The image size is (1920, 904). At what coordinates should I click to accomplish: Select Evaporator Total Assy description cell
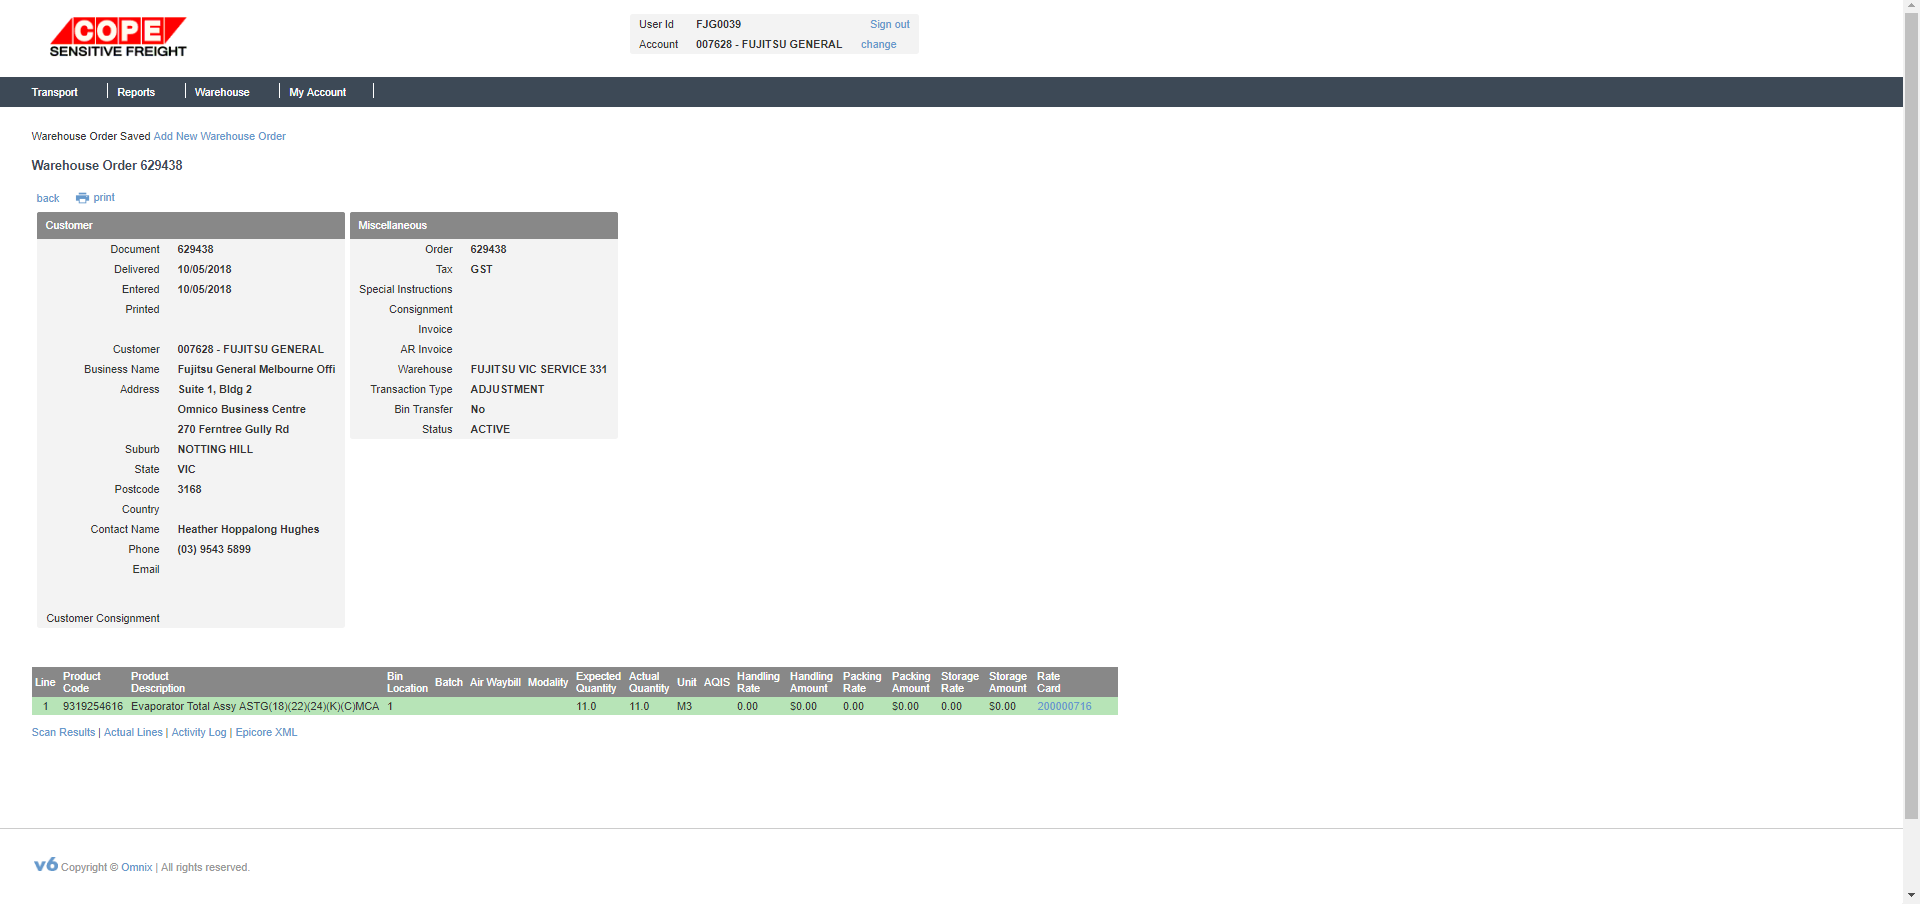tap(255, 706)
